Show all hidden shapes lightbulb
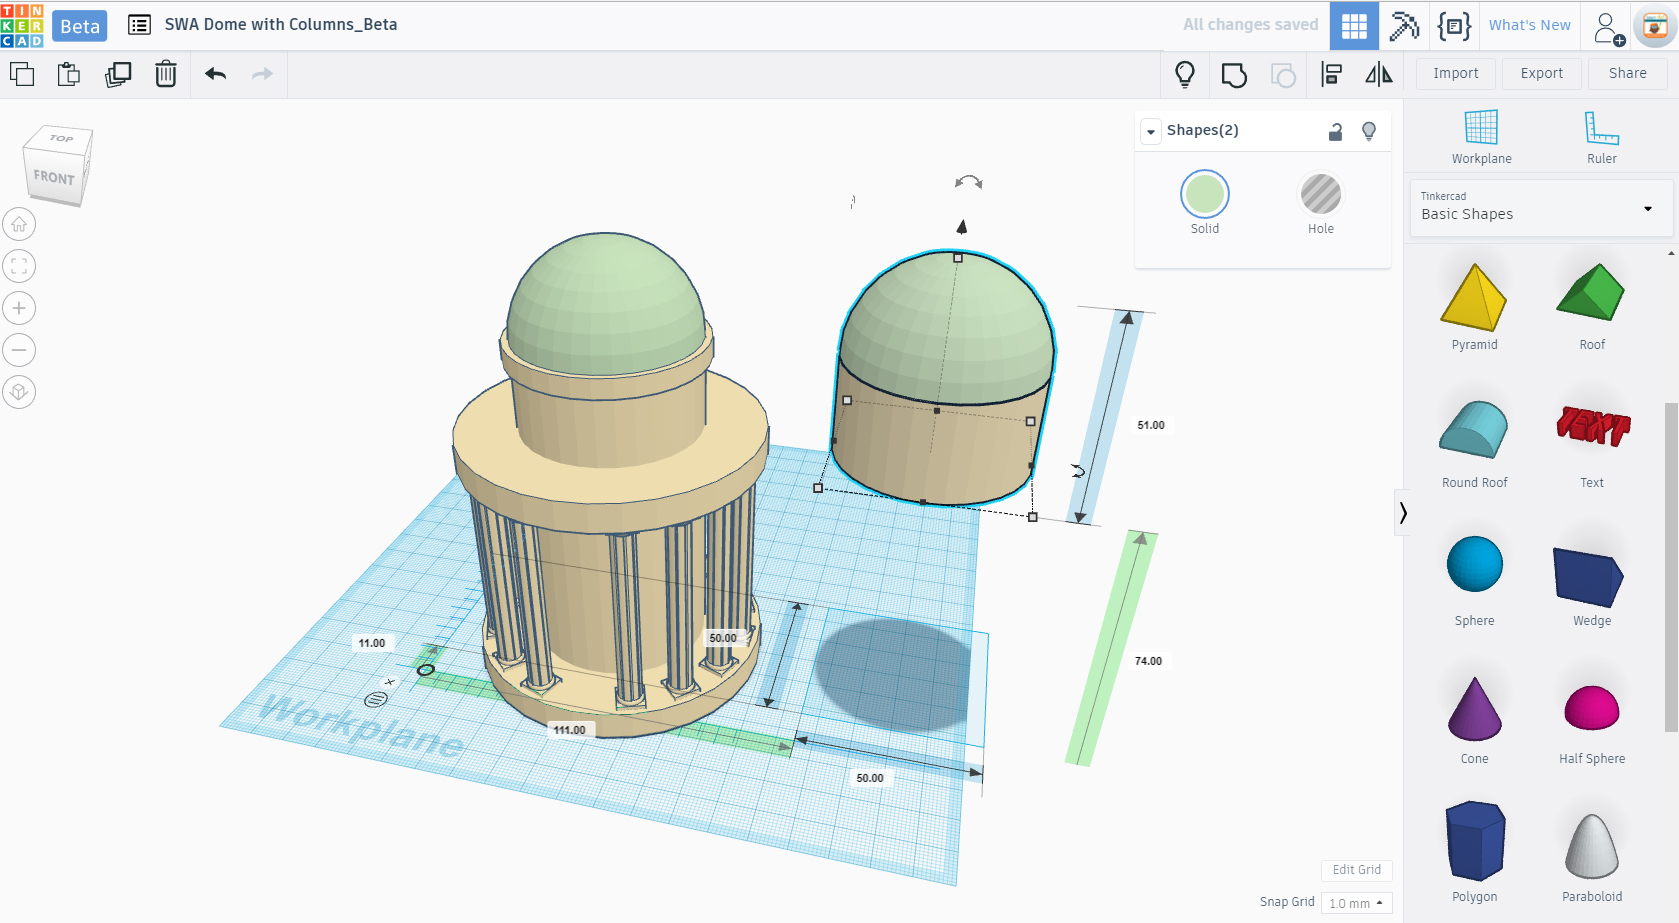Viewport: 1679px width, 923px height. tap(1185, 74)
